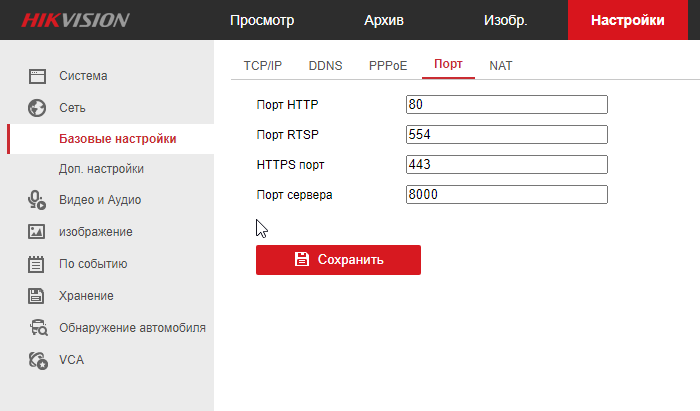Switch to the DDNS tab

click(325, 66)
